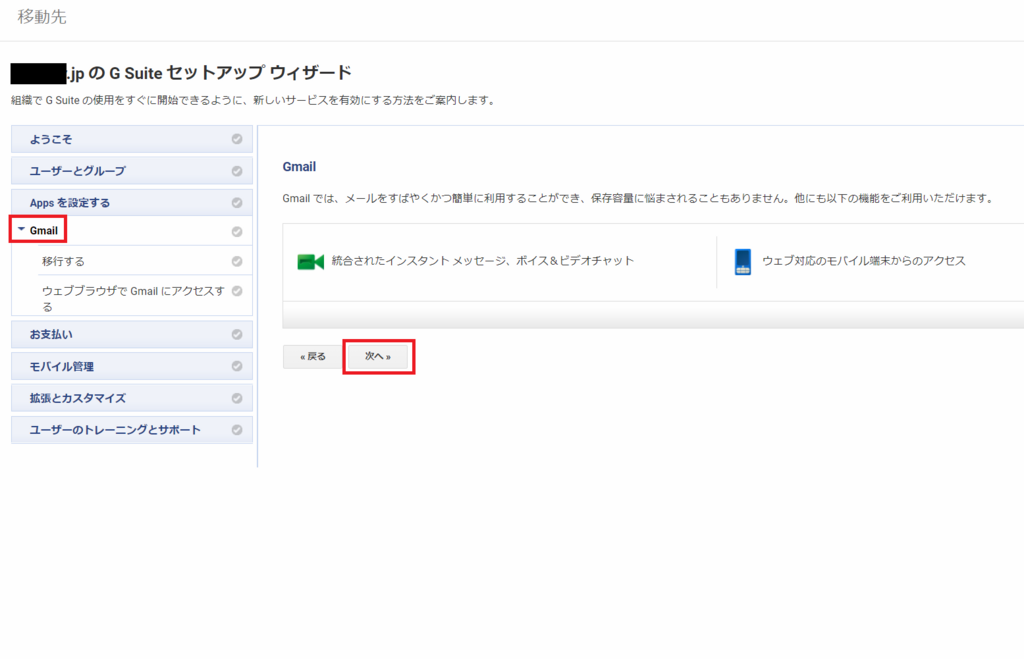Open the ようこそ section
1024x659 pixels.
(x=132, y=139)
